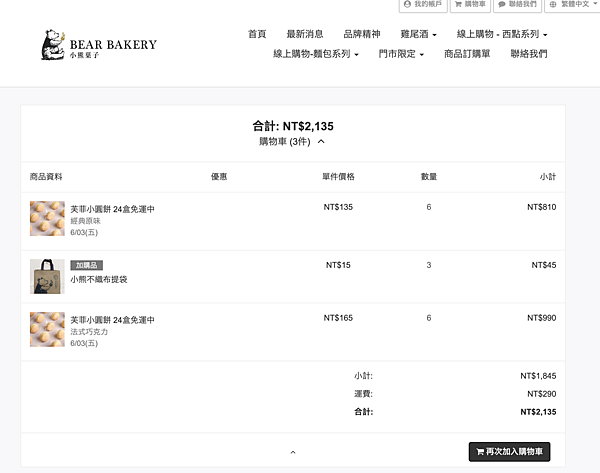The image size is (600, 473).
Task: Expand the 門市限定 dropdown
Action: pyautogui.click(x=401, y=54)
